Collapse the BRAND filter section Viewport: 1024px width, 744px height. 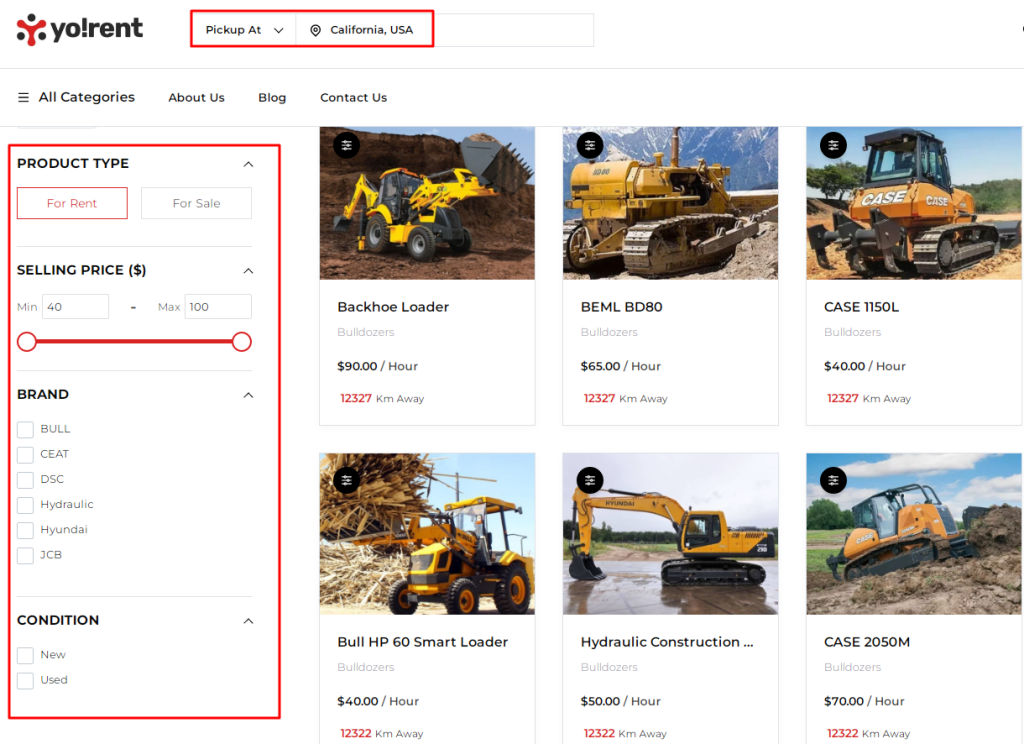247,394
